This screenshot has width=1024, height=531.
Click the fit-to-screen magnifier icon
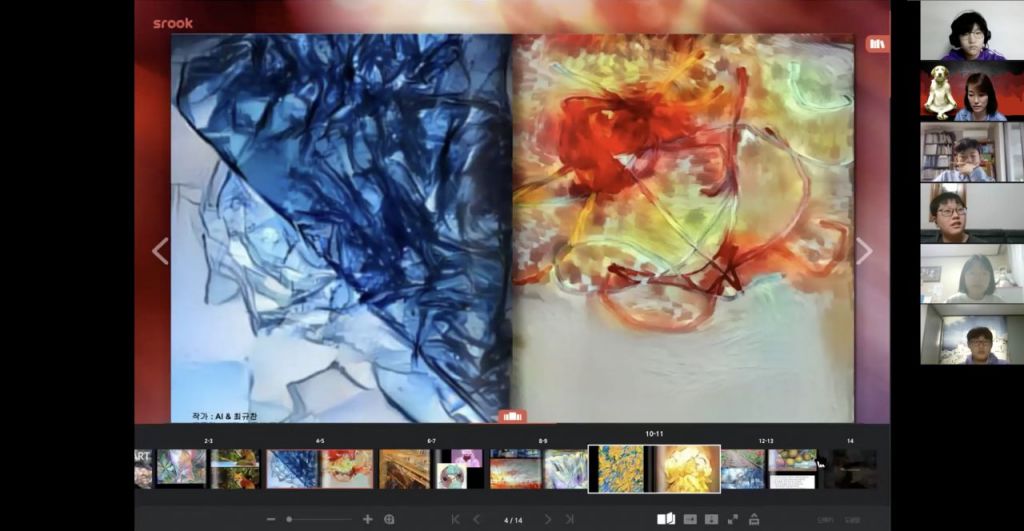coord(389,519)
